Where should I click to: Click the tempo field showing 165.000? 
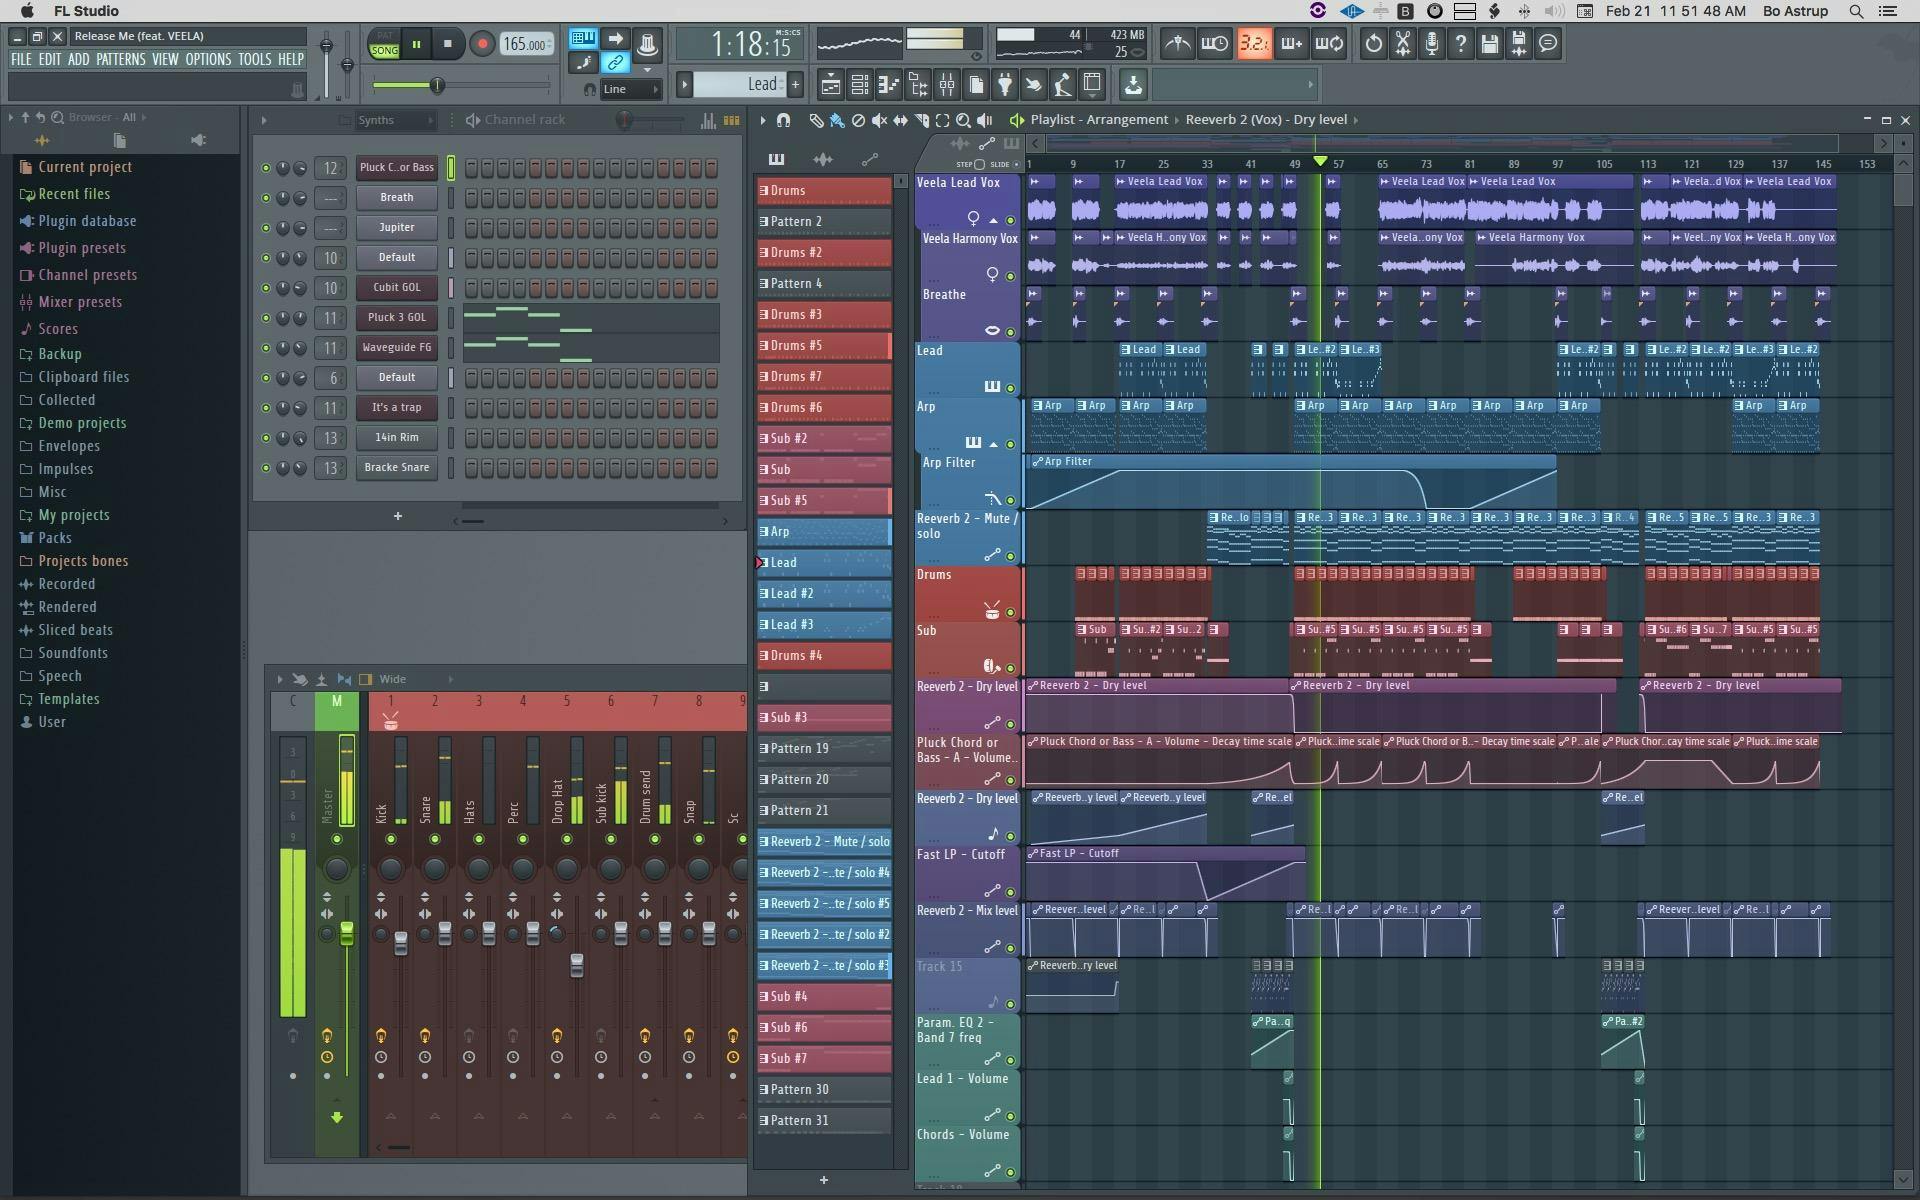point(527,44)
